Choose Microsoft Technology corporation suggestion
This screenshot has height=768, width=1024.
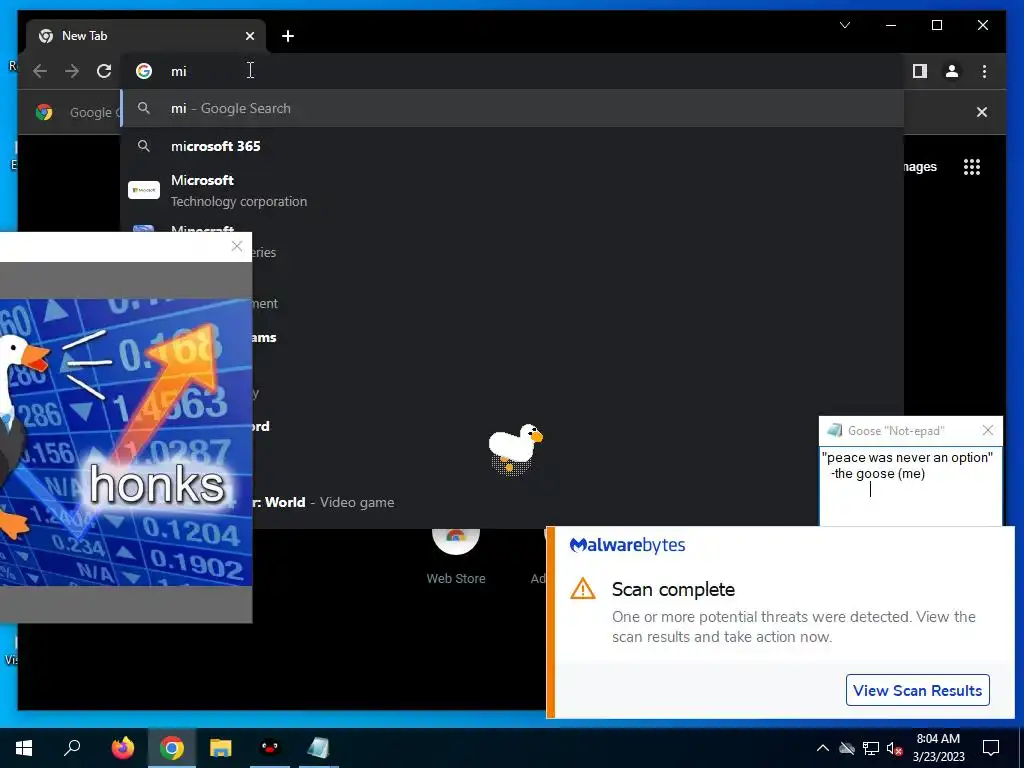pyautogui.click(x=513, y=190)
